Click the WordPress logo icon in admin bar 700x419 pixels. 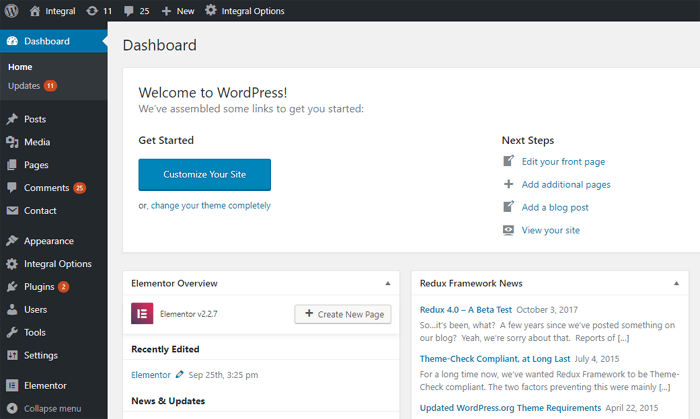click(x=12, y=11)
